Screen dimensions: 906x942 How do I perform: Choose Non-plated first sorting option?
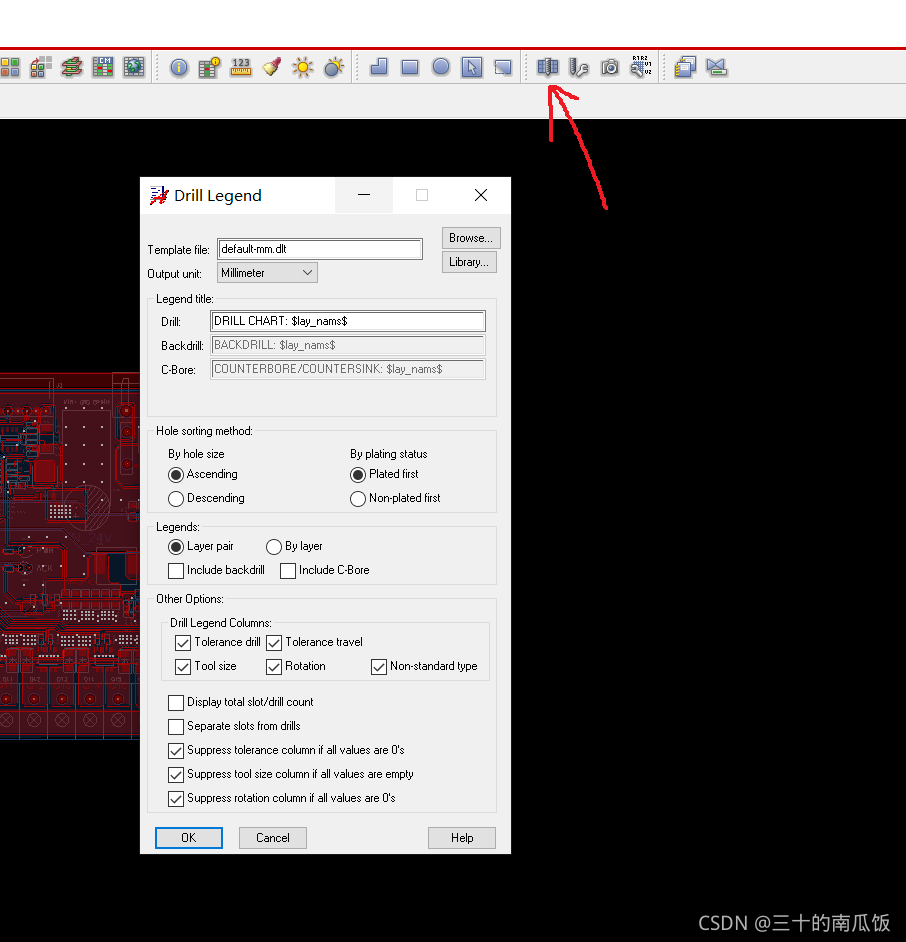357,499
